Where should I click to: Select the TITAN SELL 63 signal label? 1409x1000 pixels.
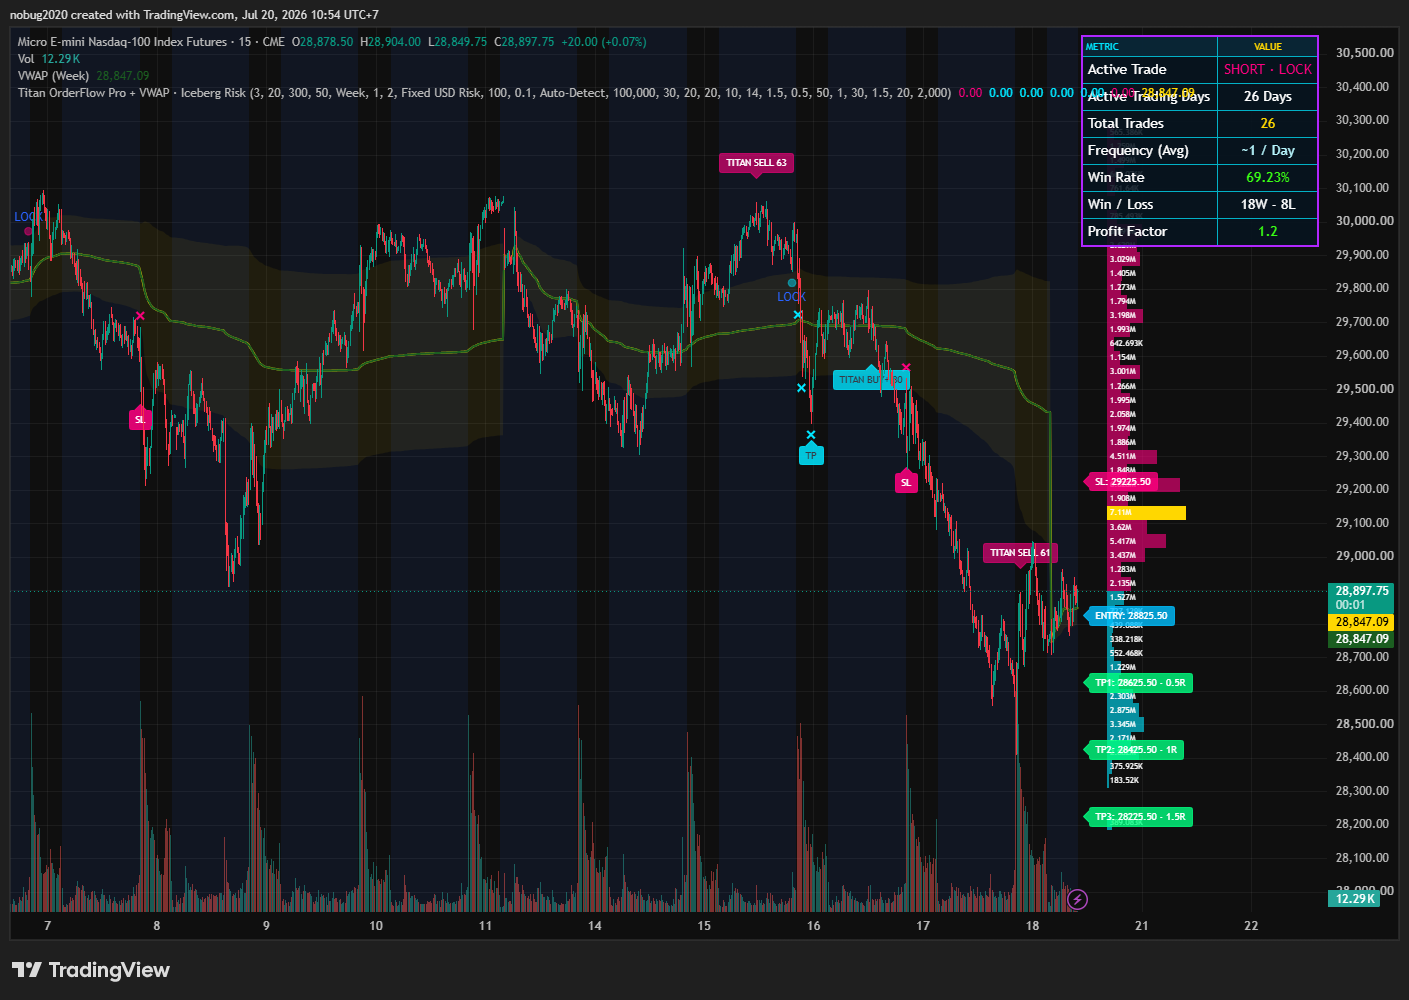click(x=756, y=163)
